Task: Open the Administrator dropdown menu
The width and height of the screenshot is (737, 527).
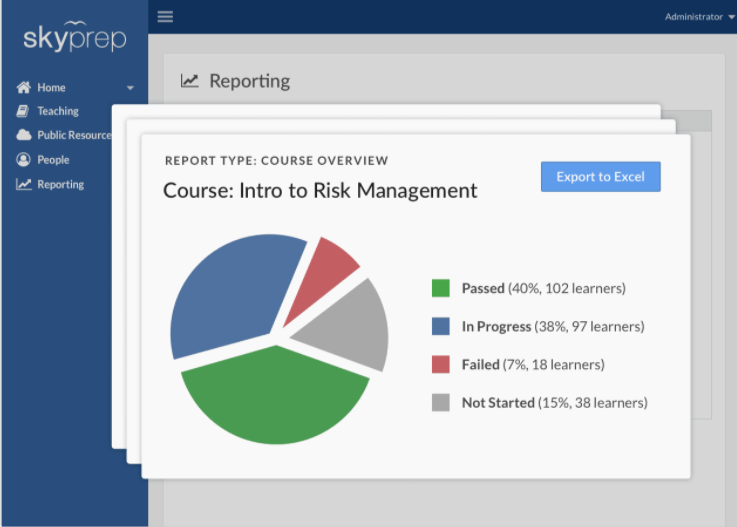Action: [x=699, y=17]
